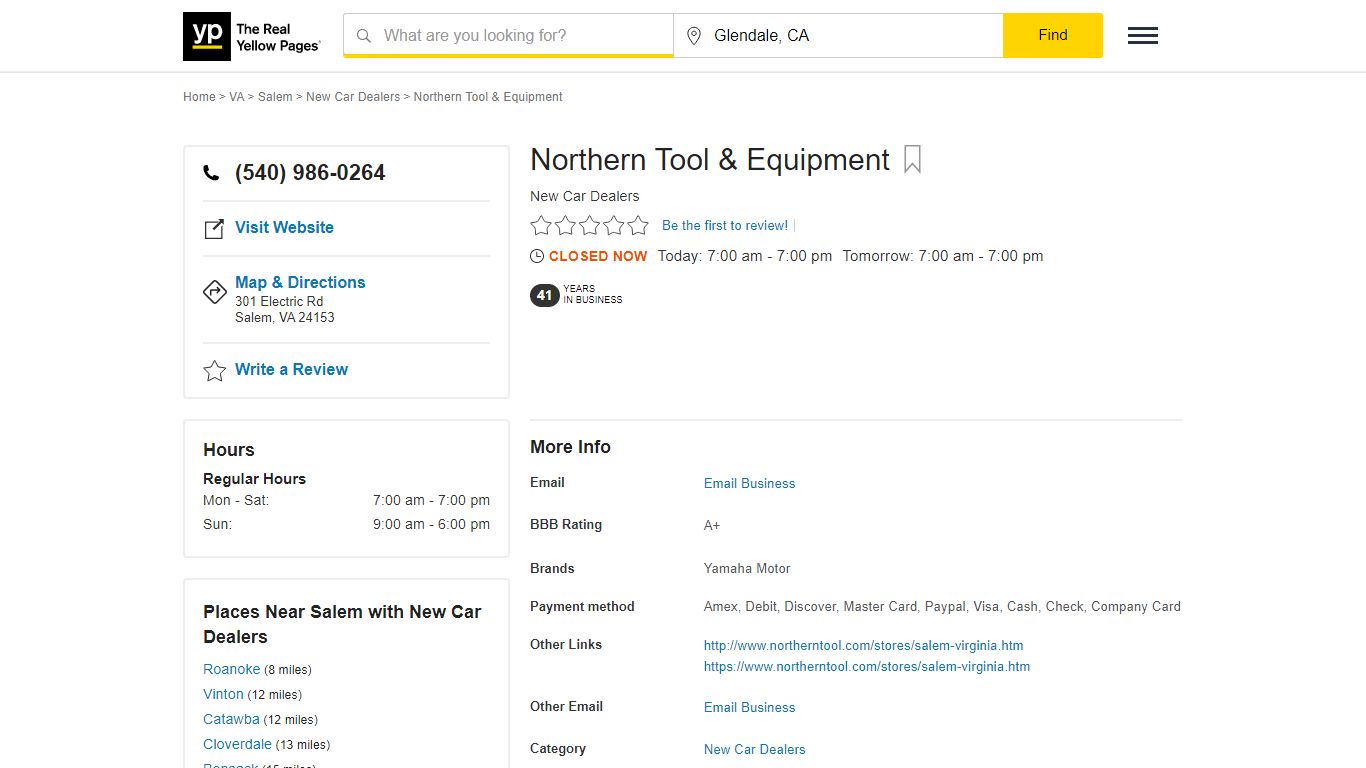Click CLOSED NOW status text
The image size is (1366, 768).
click(x=598, y=256)
